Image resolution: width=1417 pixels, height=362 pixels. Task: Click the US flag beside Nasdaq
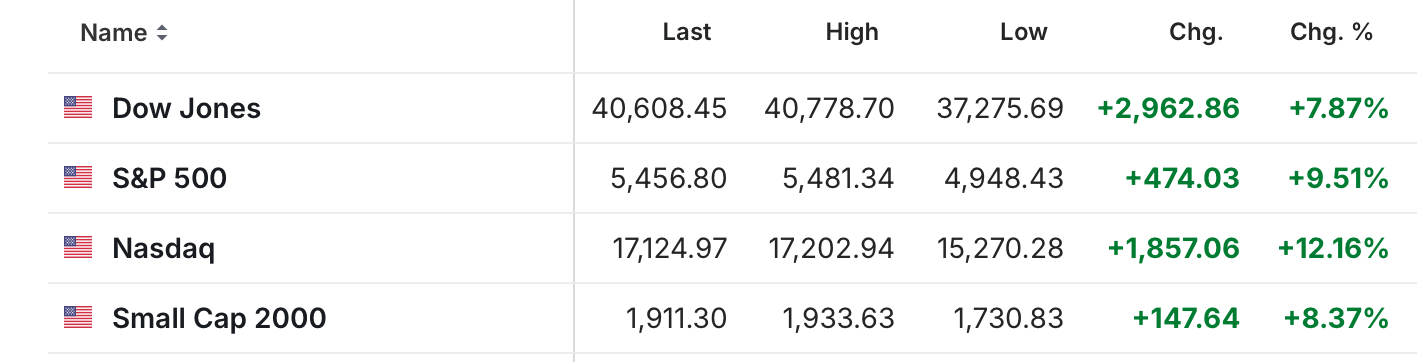78,248
